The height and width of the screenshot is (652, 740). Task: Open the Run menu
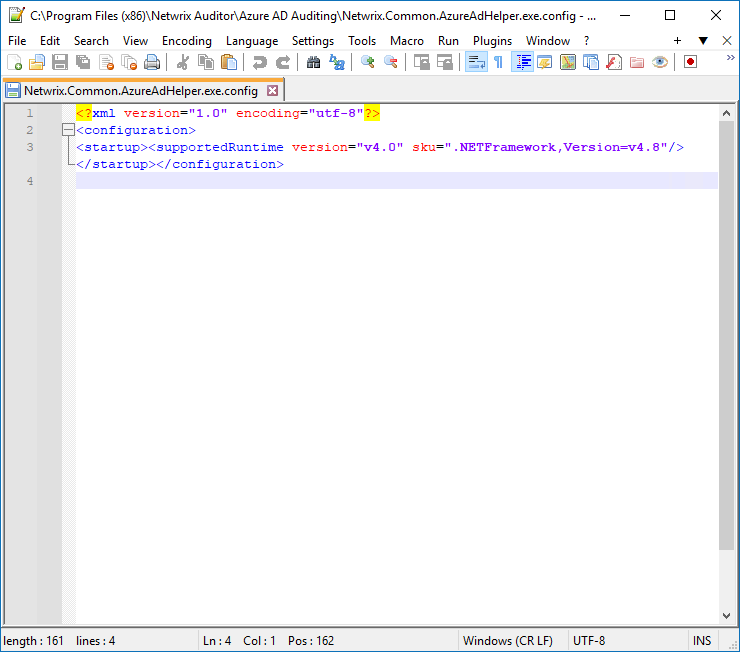[x=448, y=41]
